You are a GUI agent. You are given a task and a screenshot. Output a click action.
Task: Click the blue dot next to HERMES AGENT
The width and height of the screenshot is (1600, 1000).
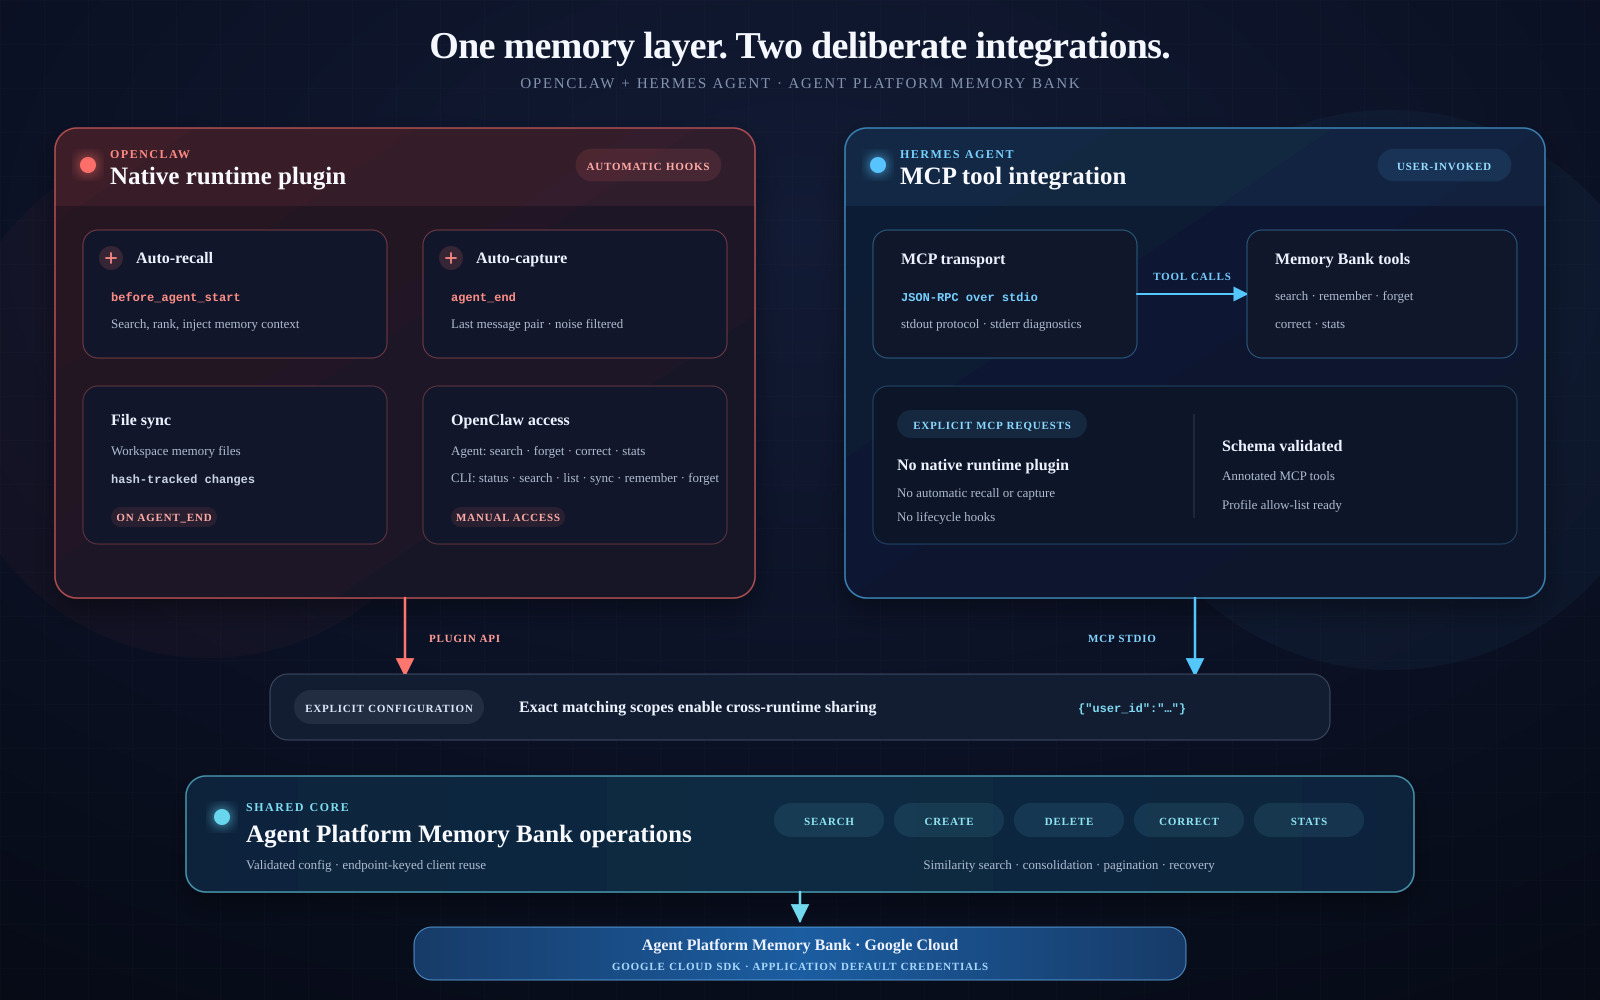point(878,165)
